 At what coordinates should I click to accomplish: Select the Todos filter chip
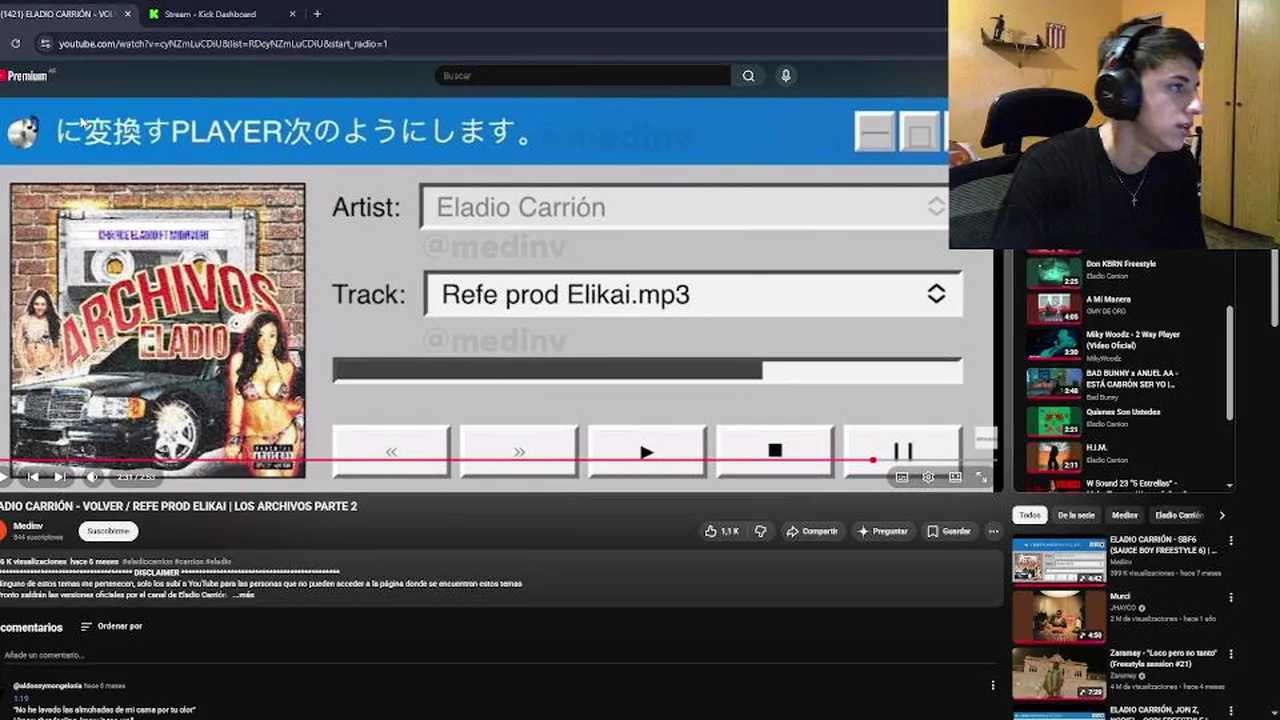1030,515
